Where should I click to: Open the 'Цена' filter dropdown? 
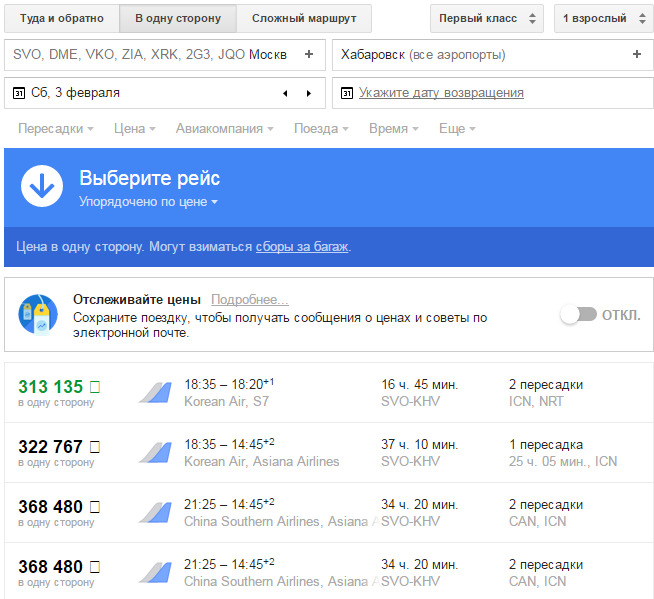[x=135, y=128]
